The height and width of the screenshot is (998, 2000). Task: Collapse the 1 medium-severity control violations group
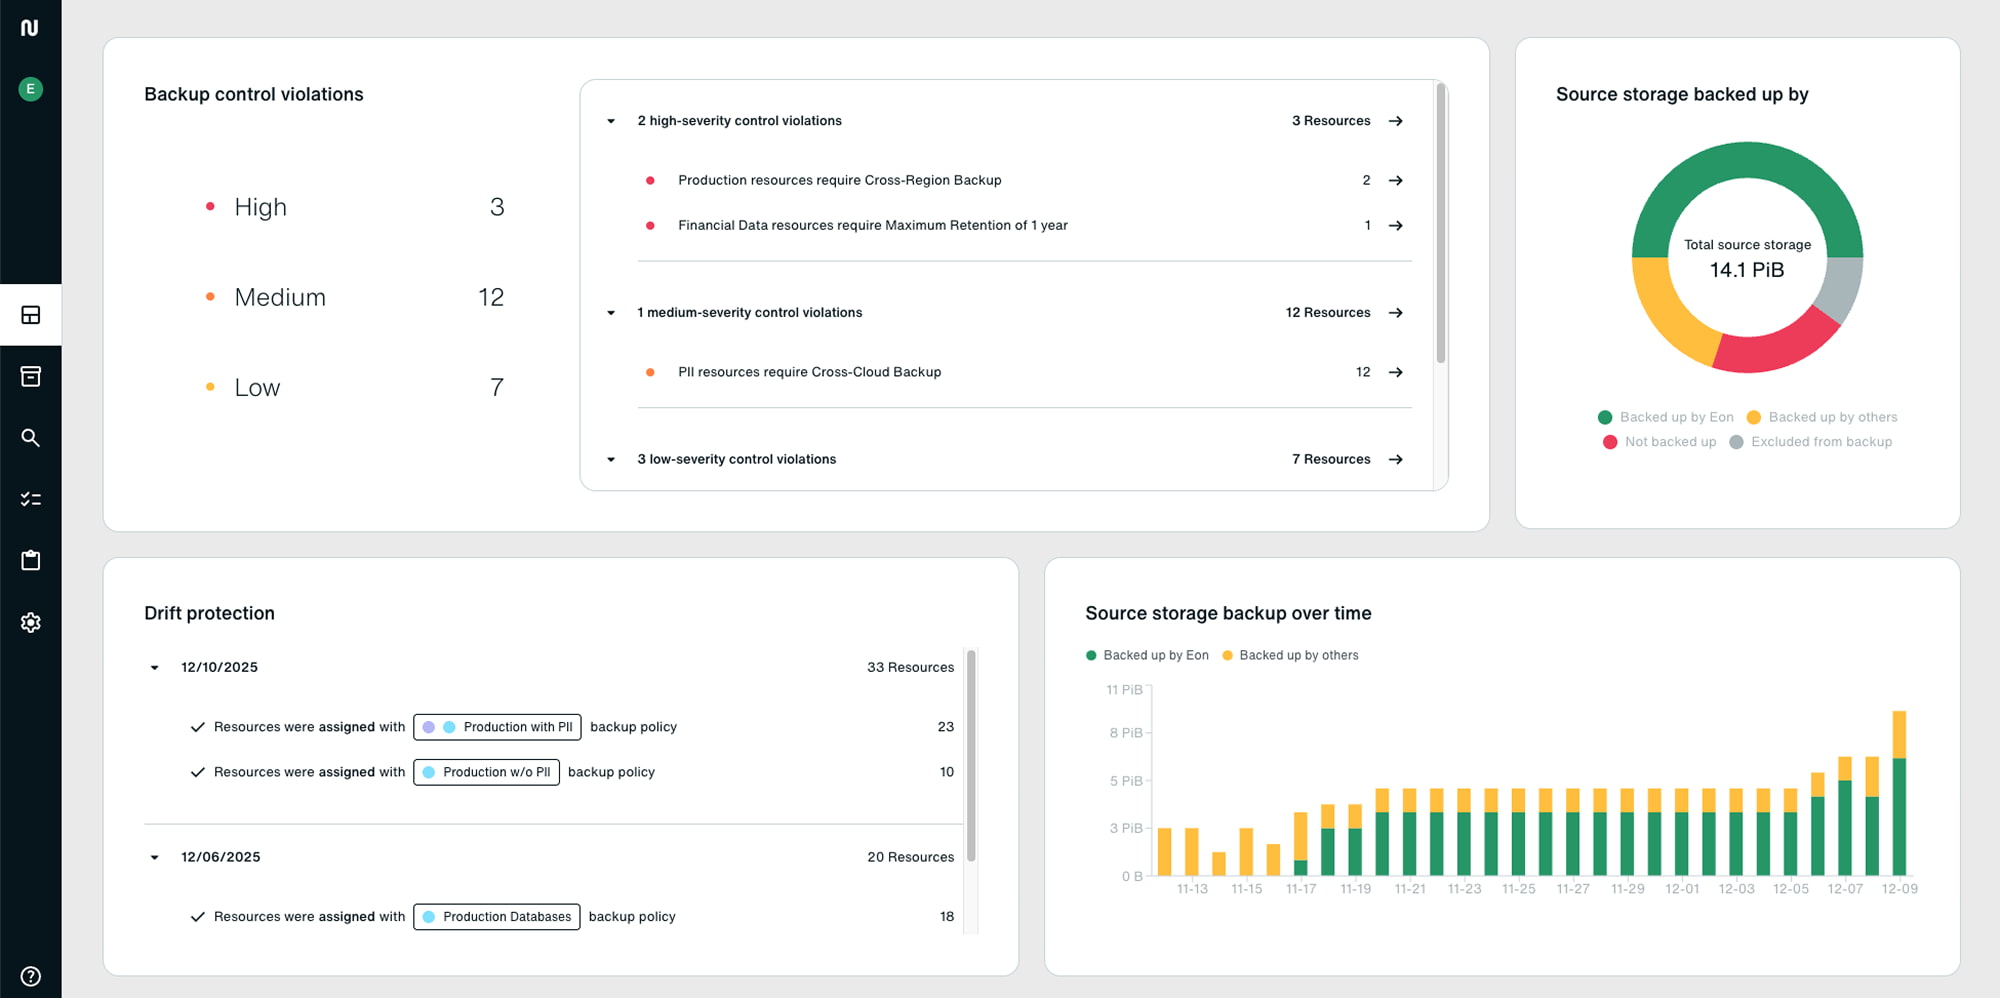611,312
